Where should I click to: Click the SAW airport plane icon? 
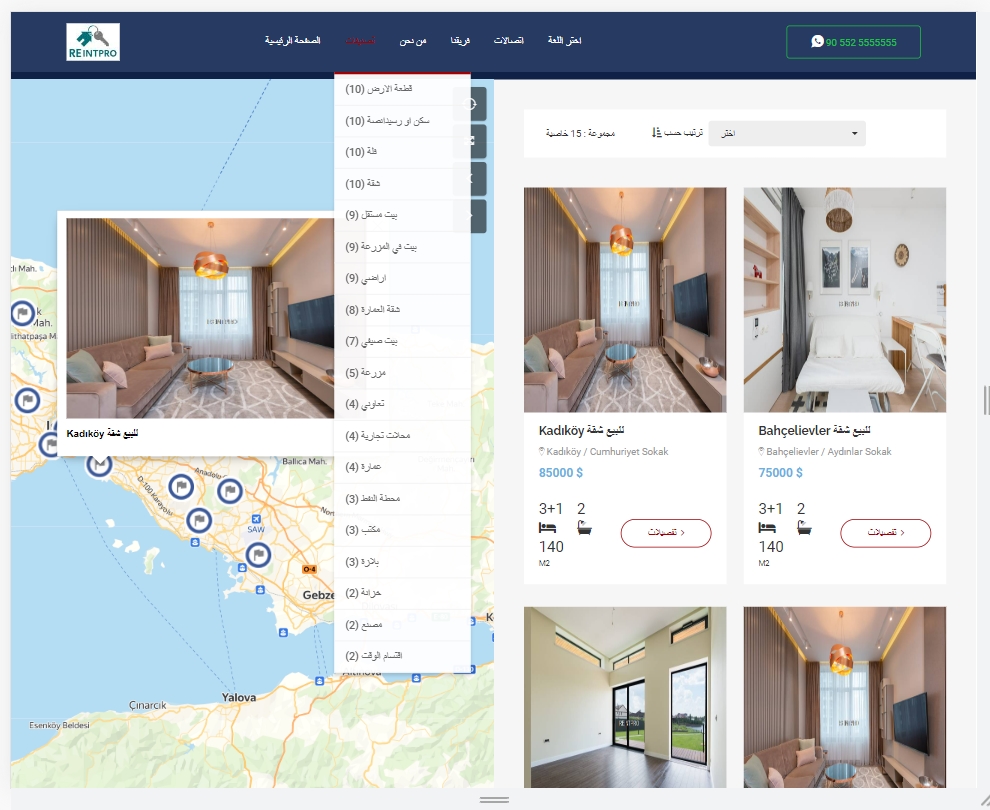point(256,518)
